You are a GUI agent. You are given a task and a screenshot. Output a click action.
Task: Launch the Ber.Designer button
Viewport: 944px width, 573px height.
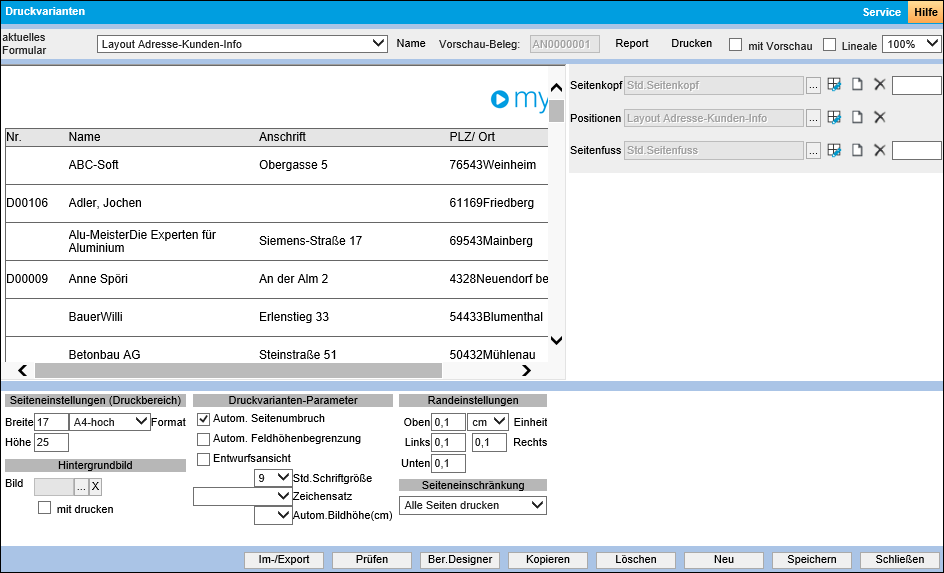tap(460, 560)
